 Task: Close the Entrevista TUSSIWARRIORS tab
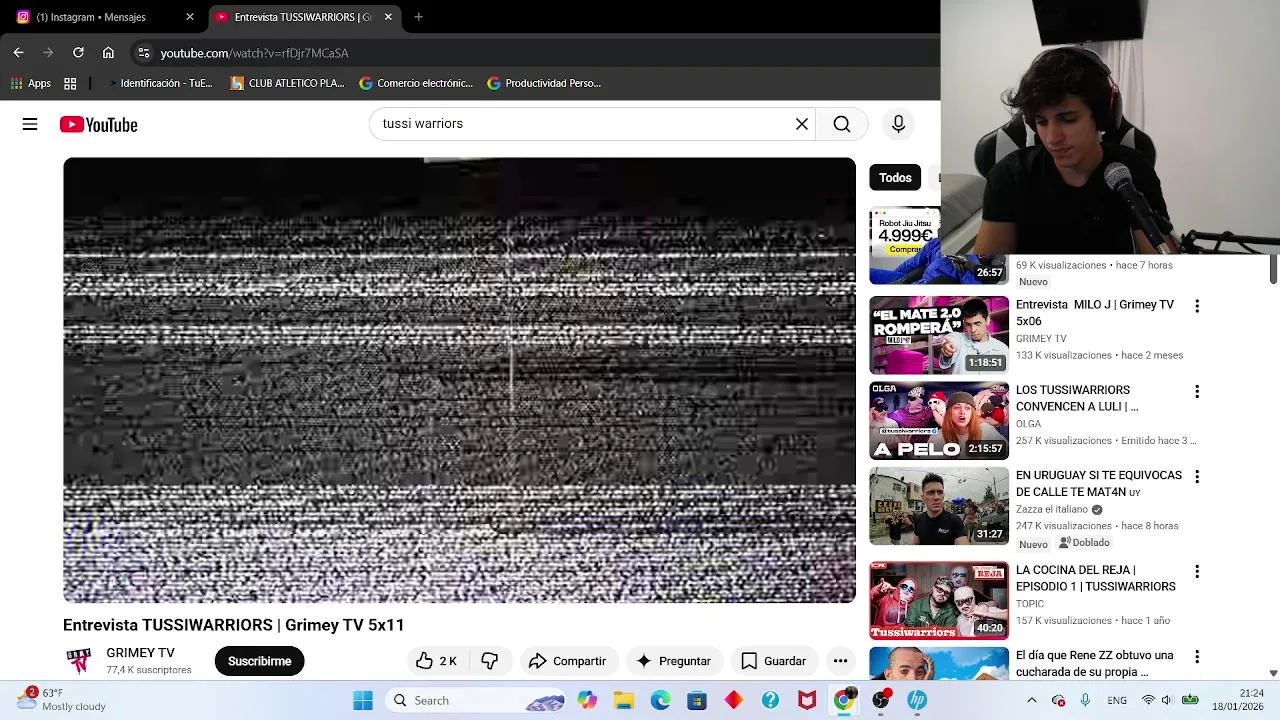coord(388,17)
